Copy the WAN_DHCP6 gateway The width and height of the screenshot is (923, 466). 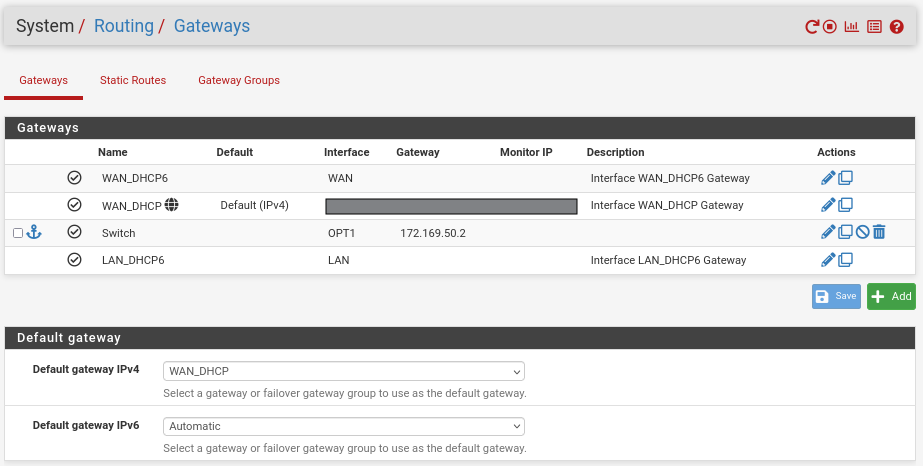[845, 178]
